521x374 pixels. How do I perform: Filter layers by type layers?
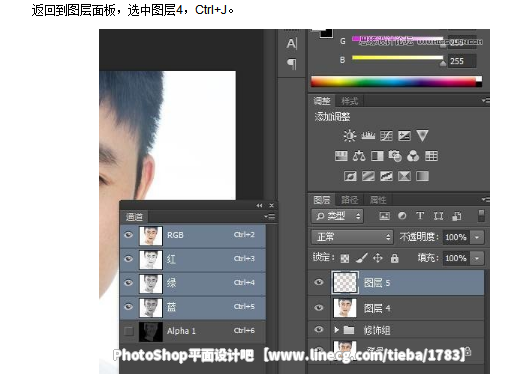pyautogui.click(x=420, y=216)
